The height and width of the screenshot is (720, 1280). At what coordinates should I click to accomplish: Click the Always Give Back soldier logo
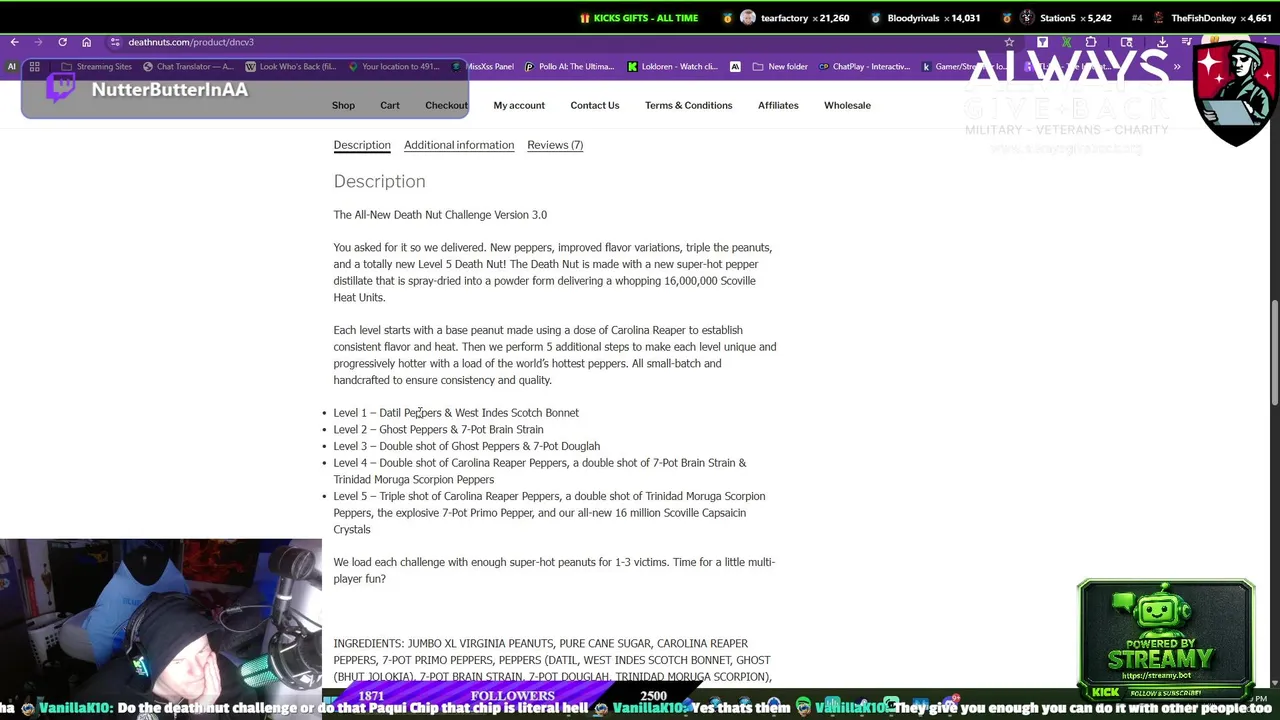point(1236,94)
